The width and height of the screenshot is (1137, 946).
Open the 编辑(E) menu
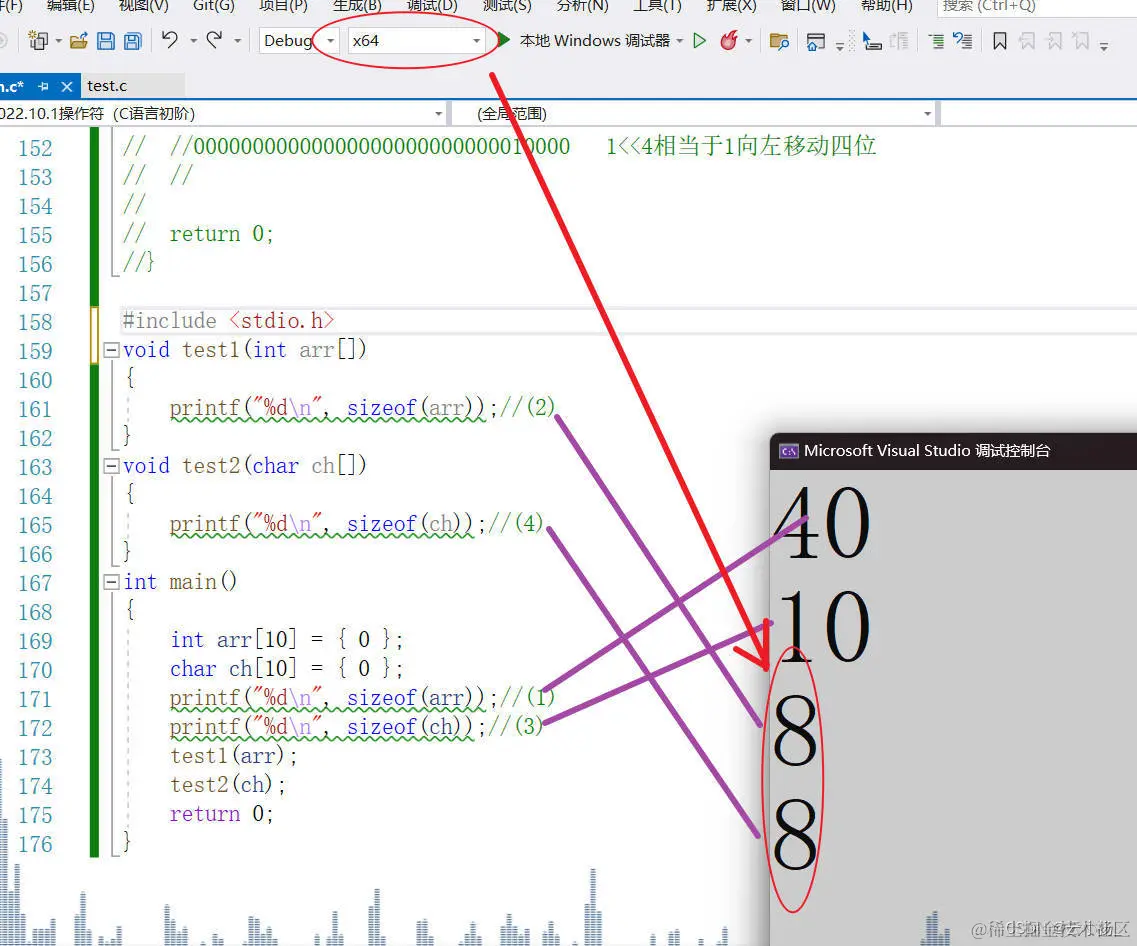[70, 6]
